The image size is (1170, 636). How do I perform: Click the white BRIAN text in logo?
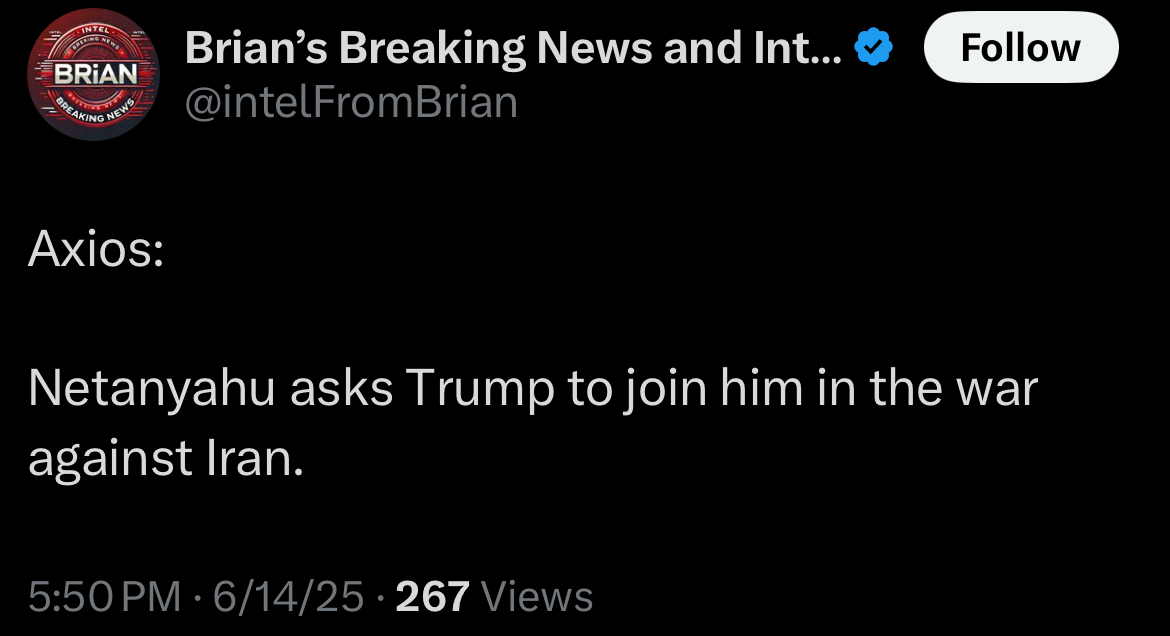pyautogui.click(x=96, y=74)
